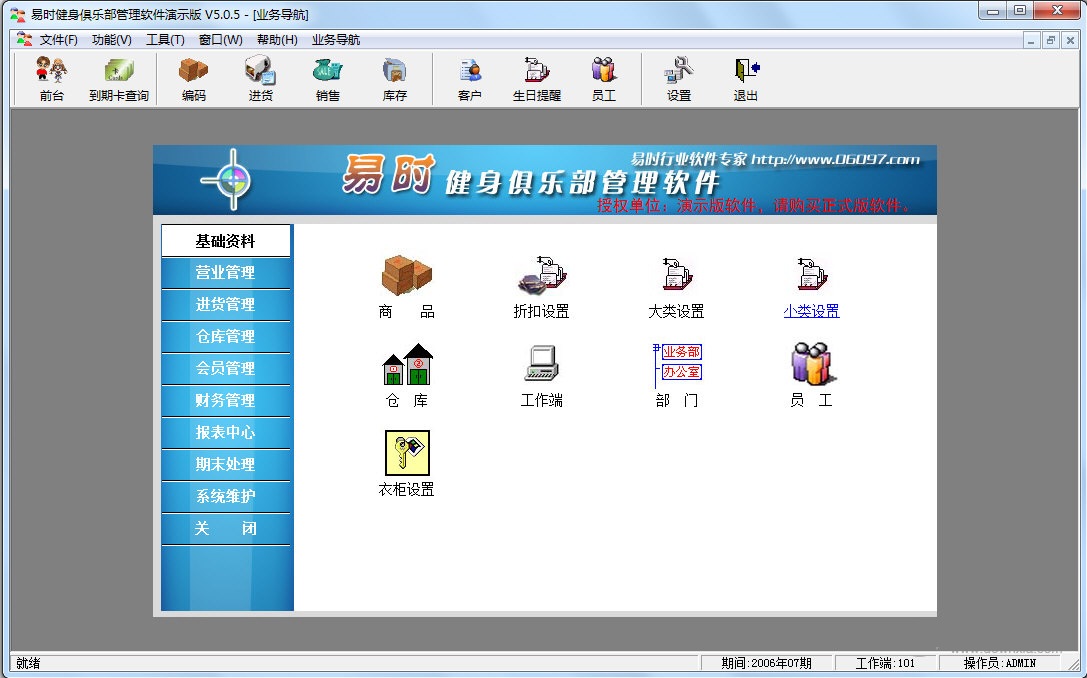Open 折扣设置 (Discount Settings) icon

click(x=541, y=283)
